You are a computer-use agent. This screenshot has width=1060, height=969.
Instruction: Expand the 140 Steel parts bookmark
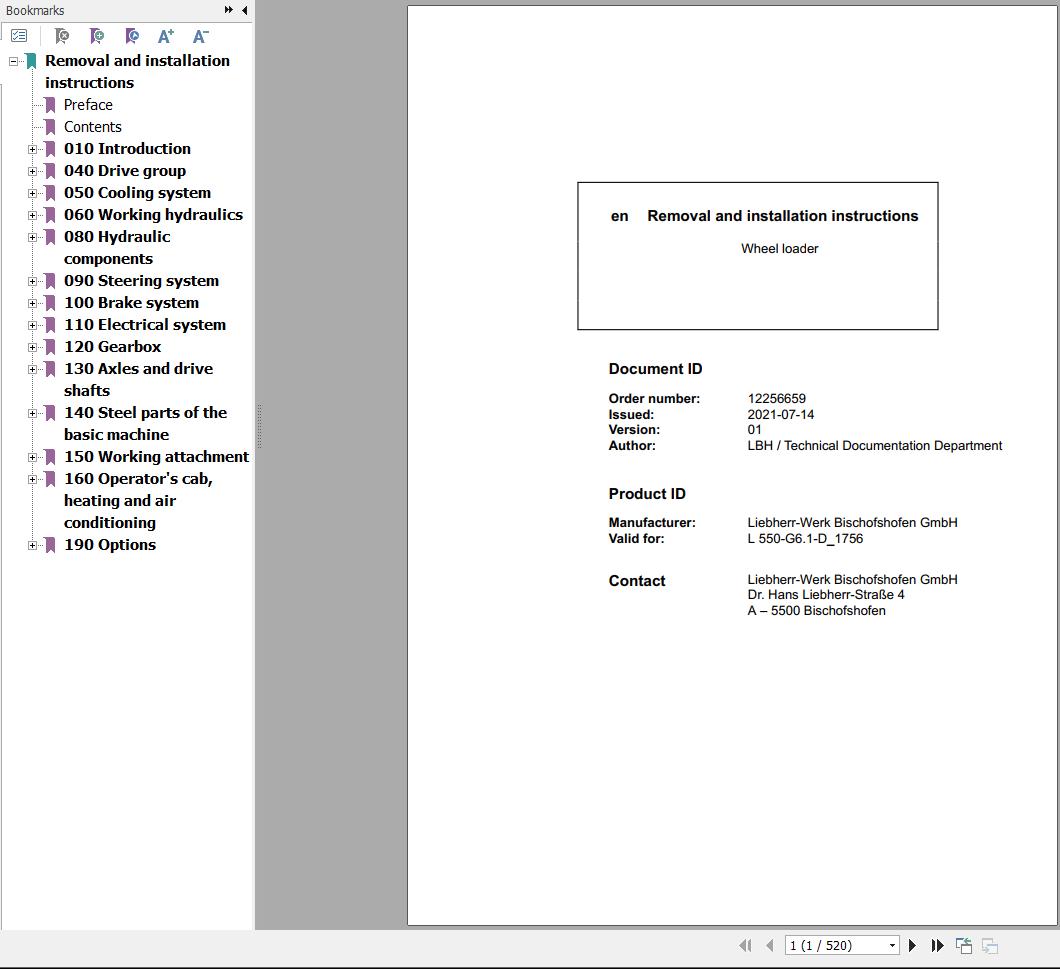coord(32,412)
